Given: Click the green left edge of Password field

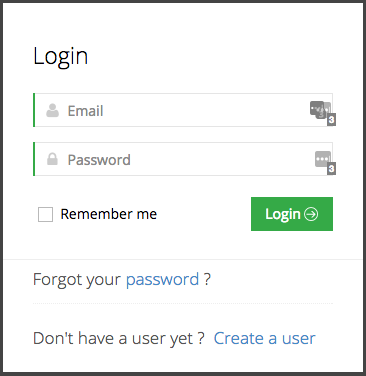Looking at the screenshot, I should (x=34, y=159).
